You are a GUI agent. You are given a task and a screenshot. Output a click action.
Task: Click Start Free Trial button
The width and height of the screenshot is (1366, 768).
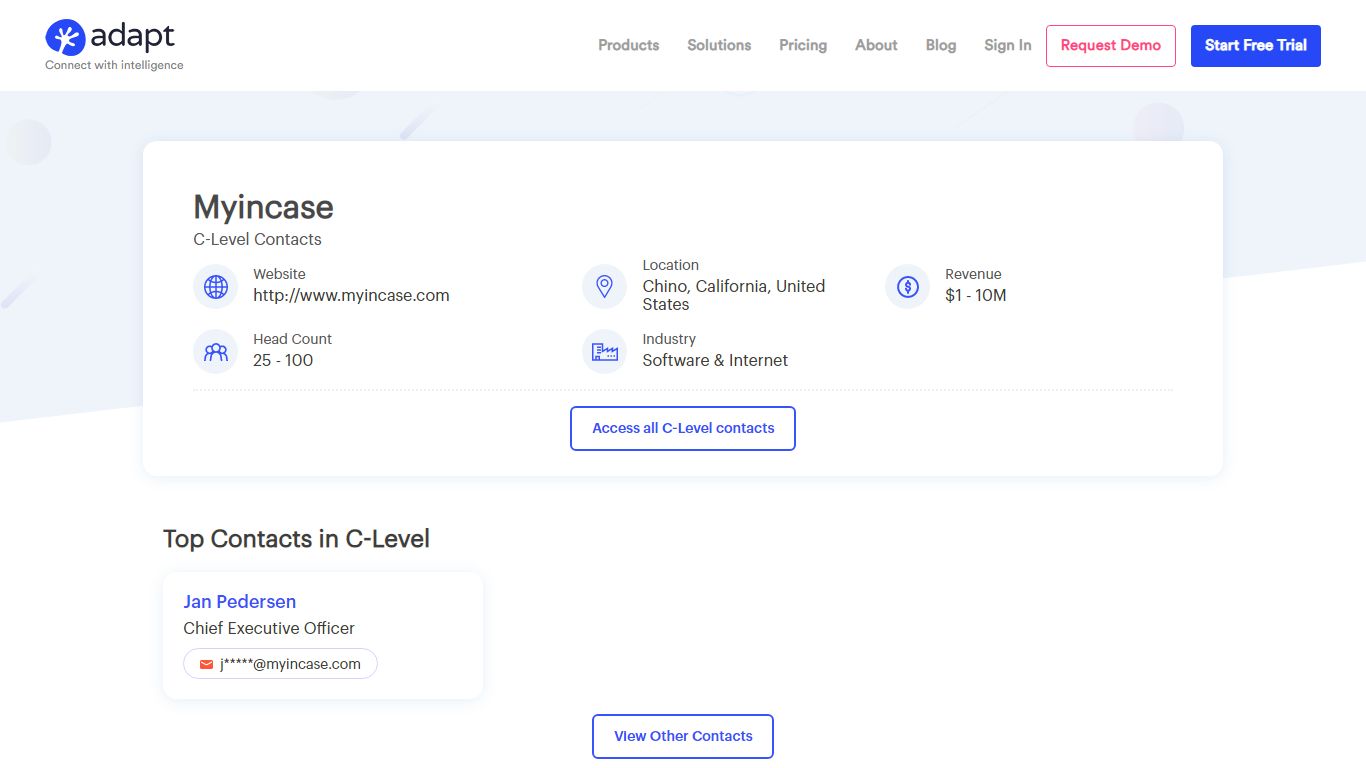coord(1256,46)
